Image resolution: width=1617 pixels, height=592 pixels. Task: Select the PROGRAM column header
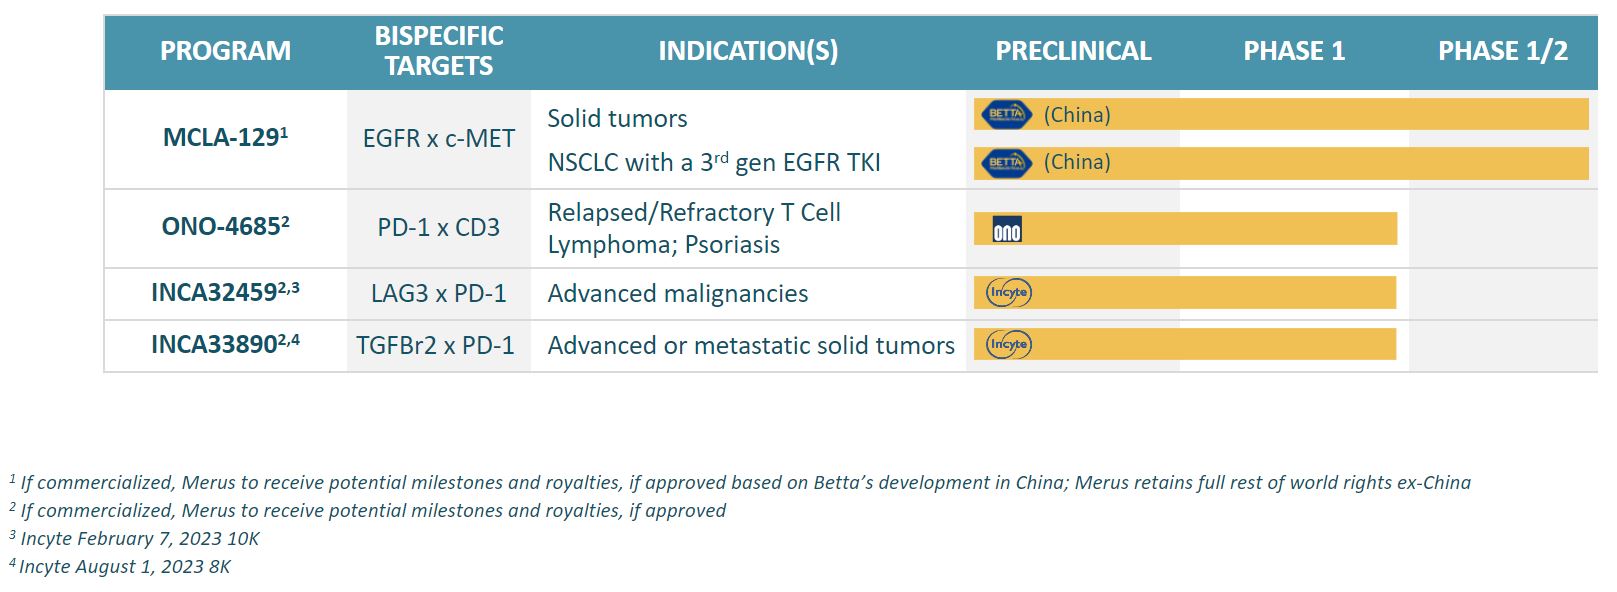[x=225, y=51]
